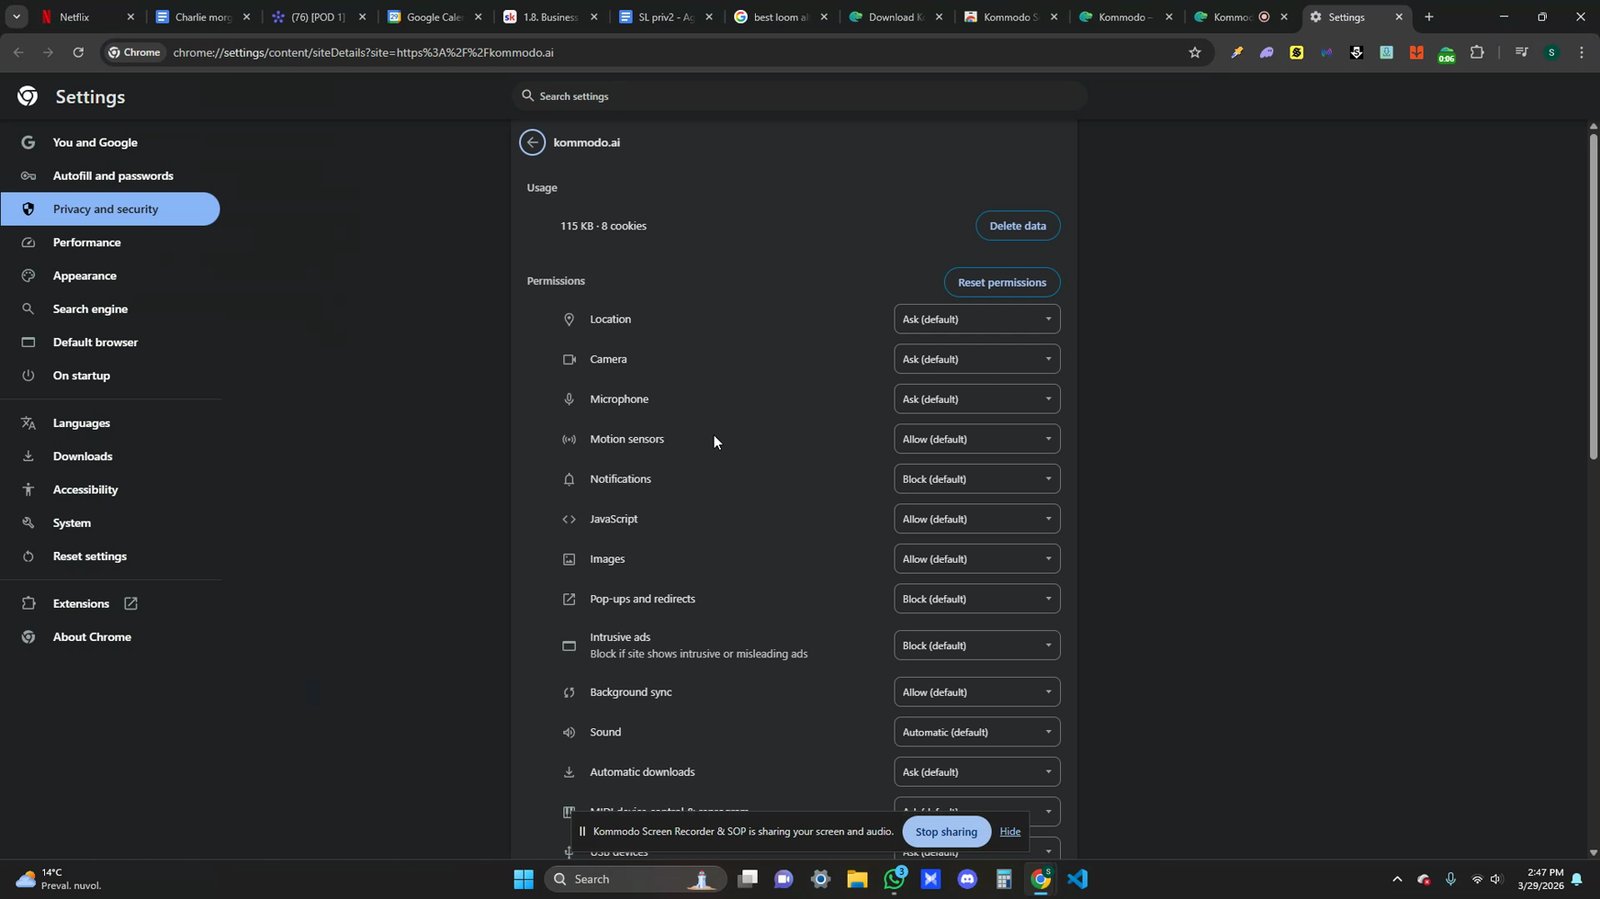Expand the Background sync dropdown
Viewport: 1600px width, 899px height.
click(977, 692)
